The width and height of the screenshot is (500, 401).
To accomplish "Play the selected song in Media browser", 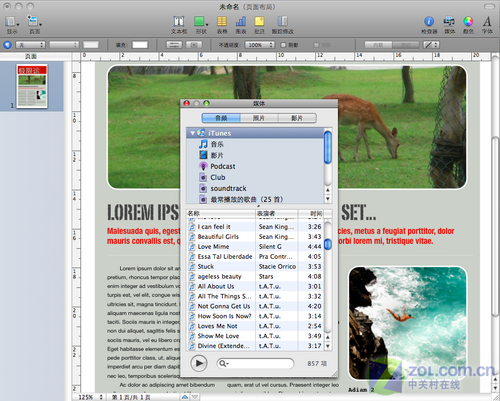I will [x=199, y=363].
